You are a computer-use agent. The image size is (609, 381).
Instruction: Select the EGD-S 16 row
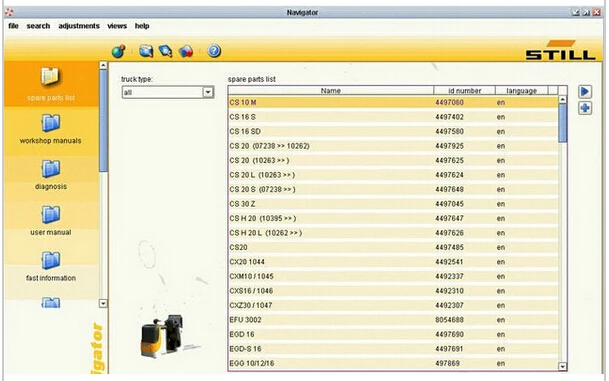(x=393, y=349)
